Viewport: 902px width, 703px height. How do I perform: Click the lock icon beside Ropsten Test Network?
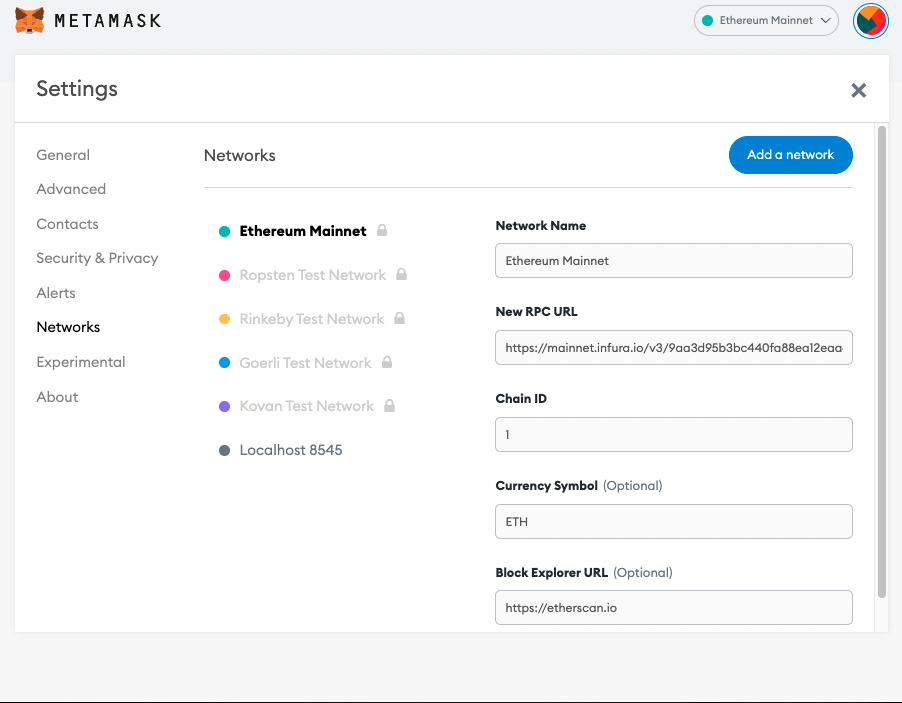[401, 275]
